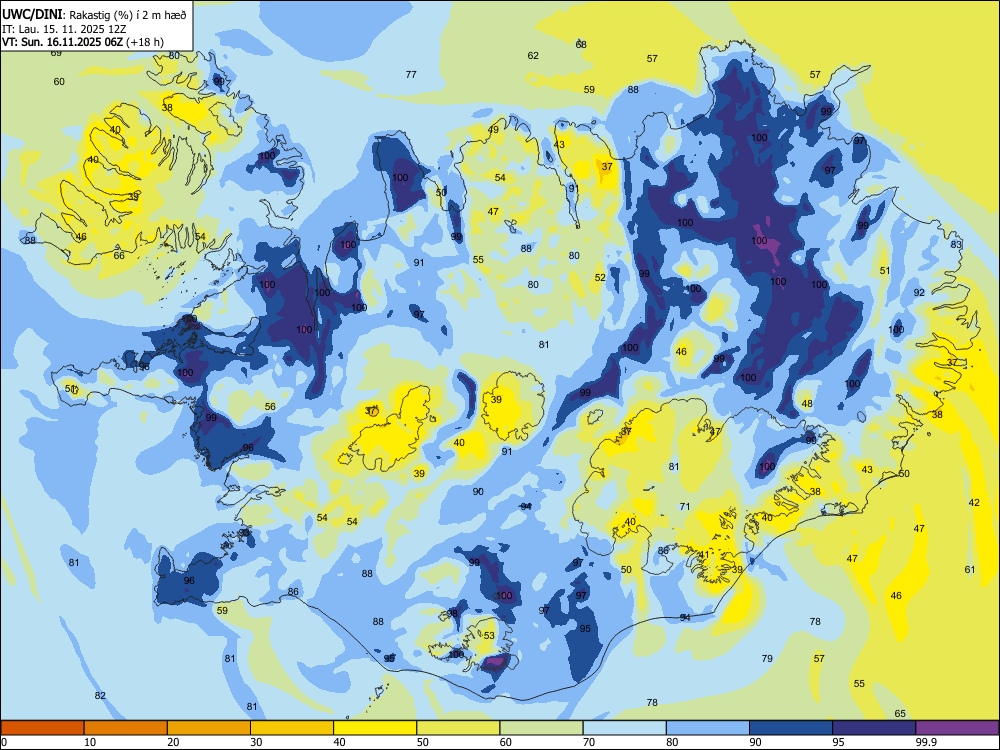This screenshot has width=1000, height=750.
Task: Click the 'VT: Sun. 16.11.2025 06Z (+18 h)' line
Action: [83, 42]
